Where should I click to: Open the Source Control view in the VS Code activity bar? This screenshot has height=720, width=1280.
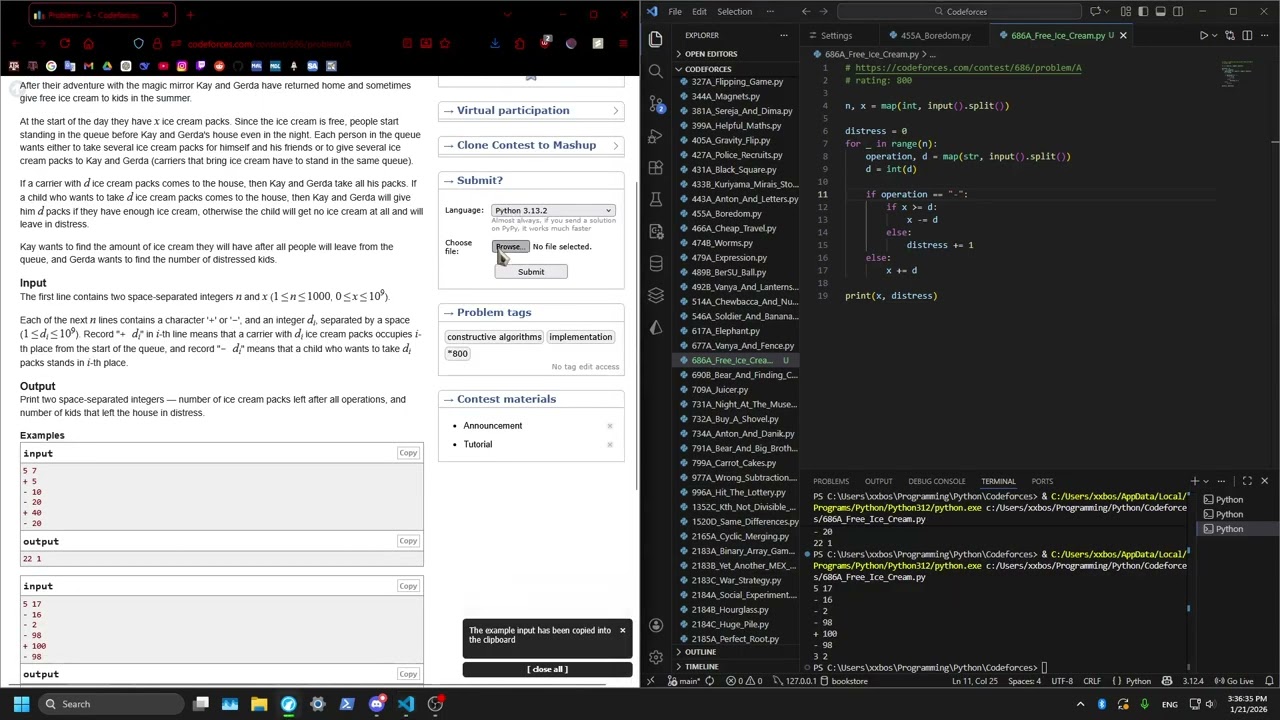(x=656, y=104)
